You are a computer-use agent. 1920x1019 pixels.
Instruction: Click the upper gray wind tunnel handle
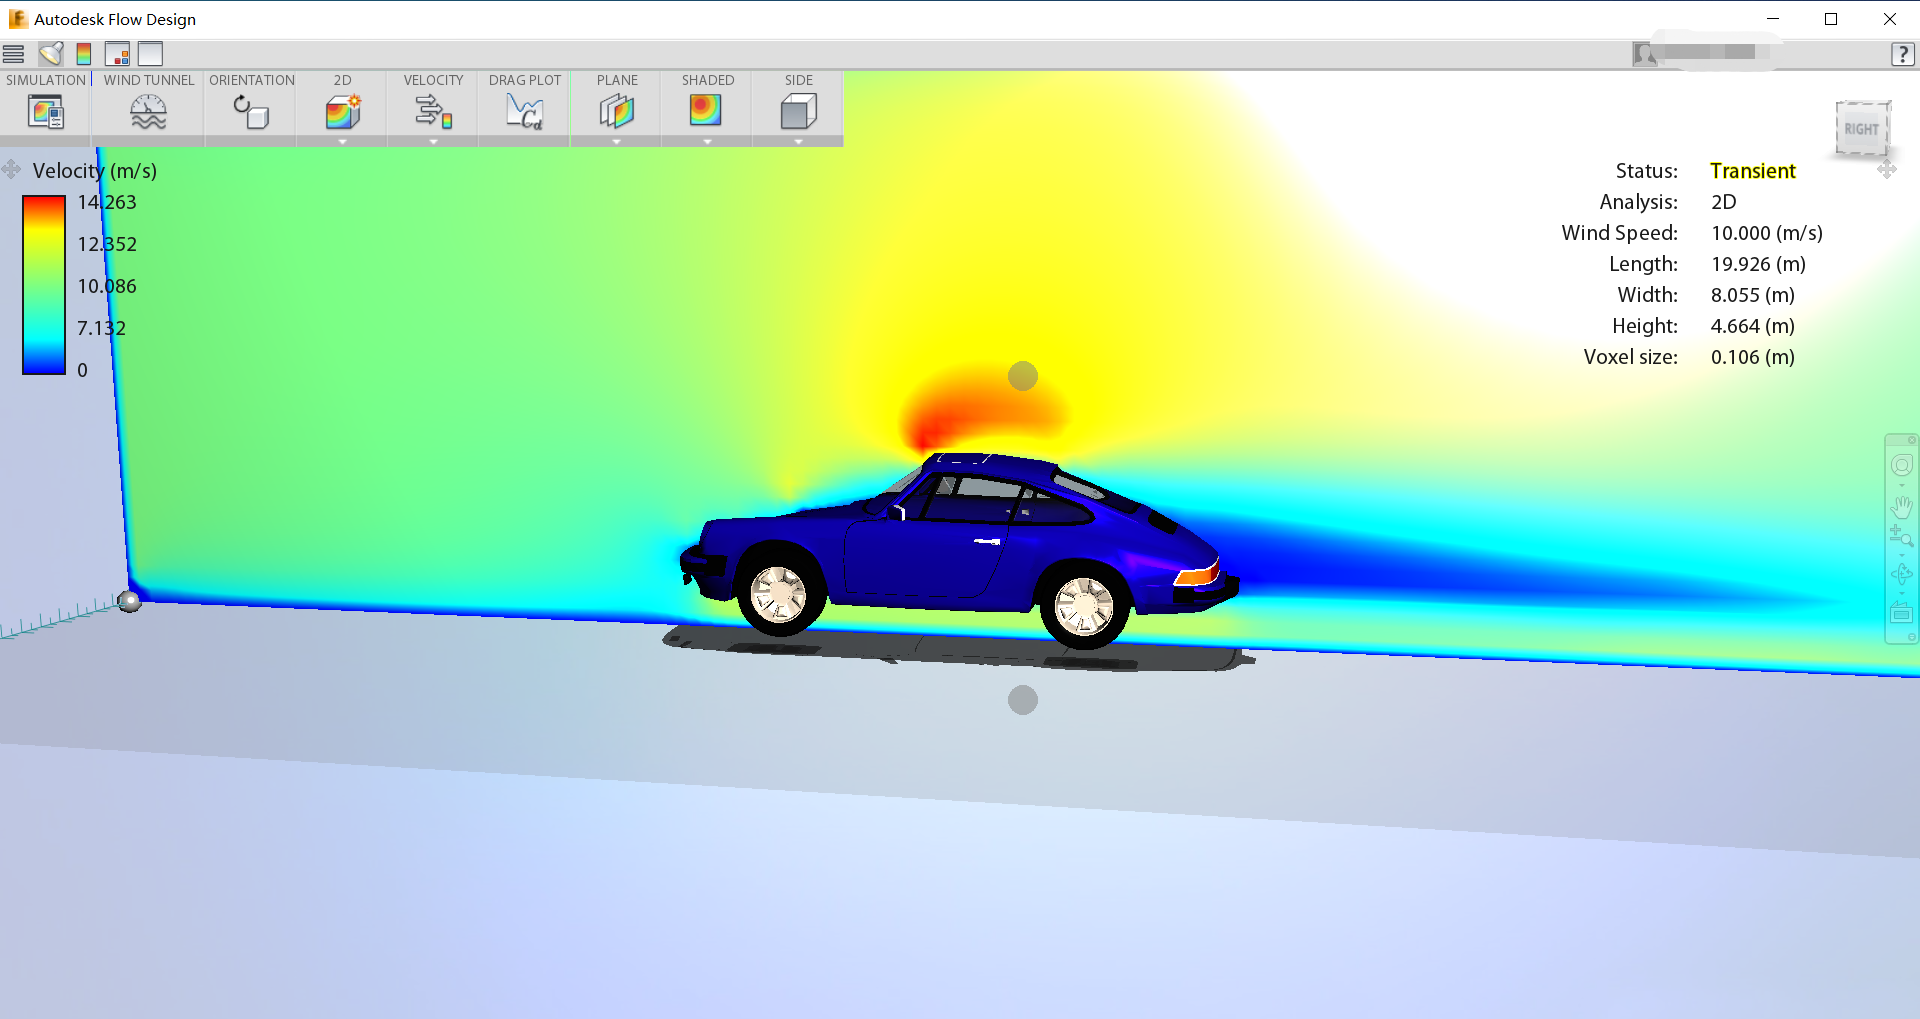click(x=1022, y=376)
